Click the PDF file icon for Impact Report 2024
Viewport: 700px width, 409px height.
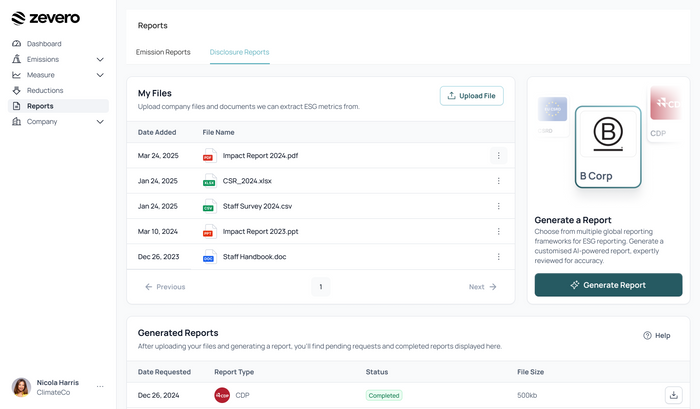point(209,156)
